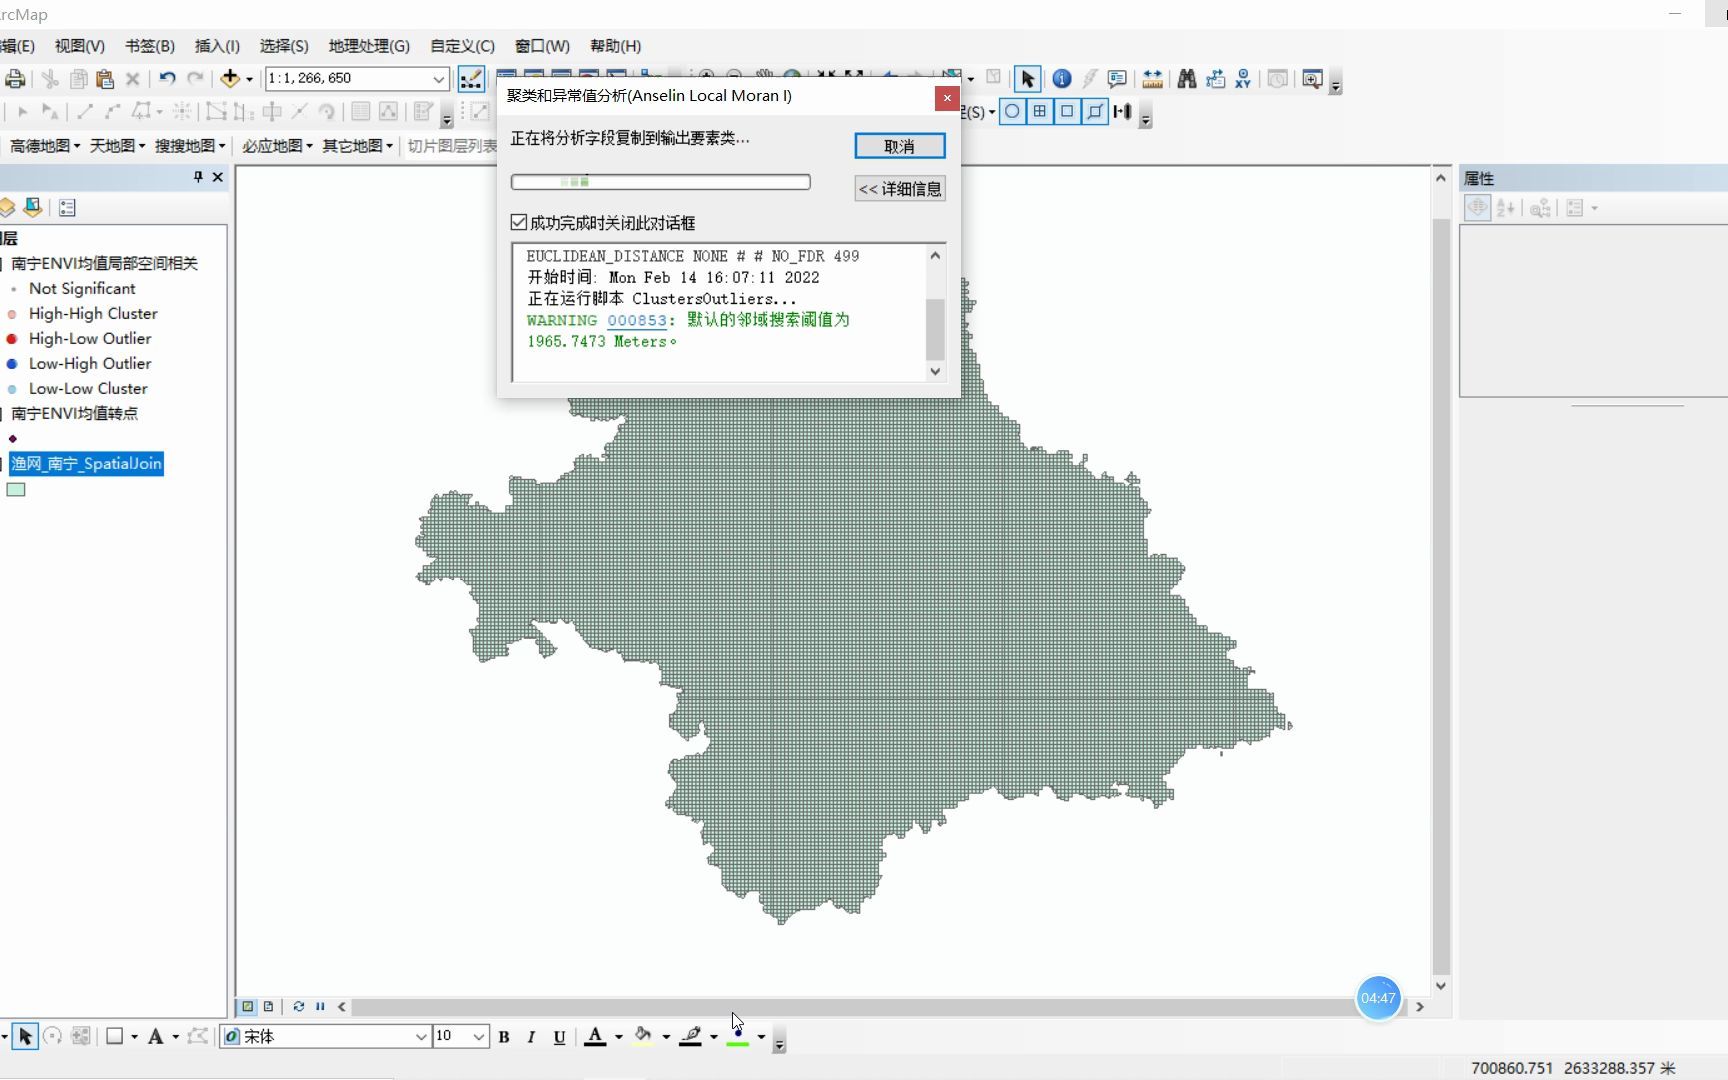The image size is (1728, 1080).
Task: Open the Go To XY tool
Action: tap(1243, 79)
